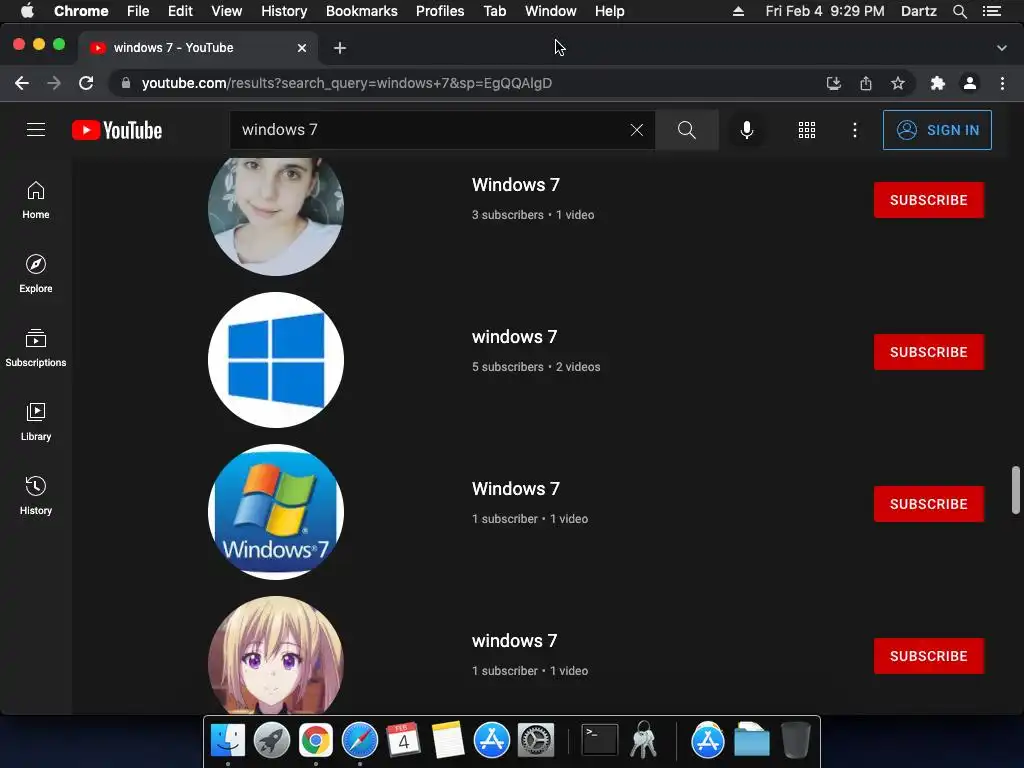Open Library in the sidebar

pyautogui.click(x=36, y=422)
